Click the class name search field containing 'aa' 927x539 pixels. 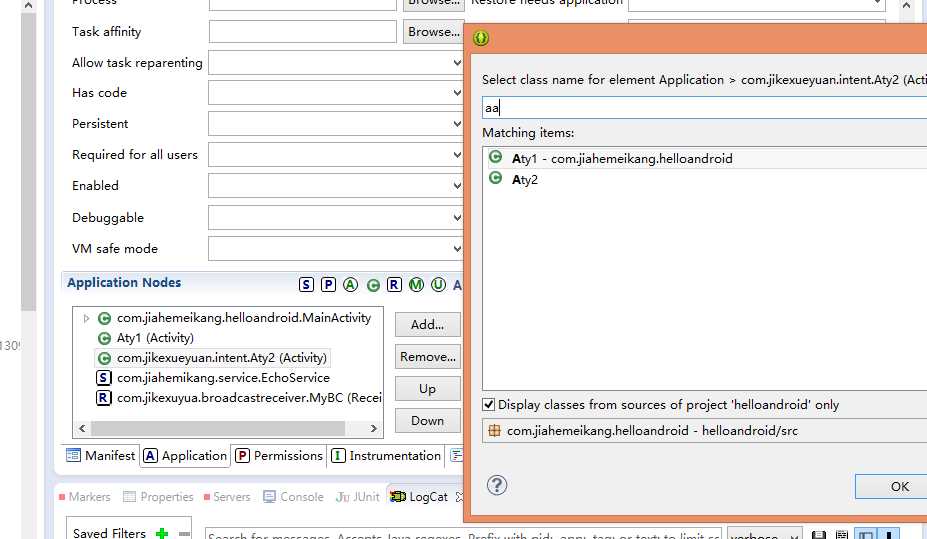point(704,108)
